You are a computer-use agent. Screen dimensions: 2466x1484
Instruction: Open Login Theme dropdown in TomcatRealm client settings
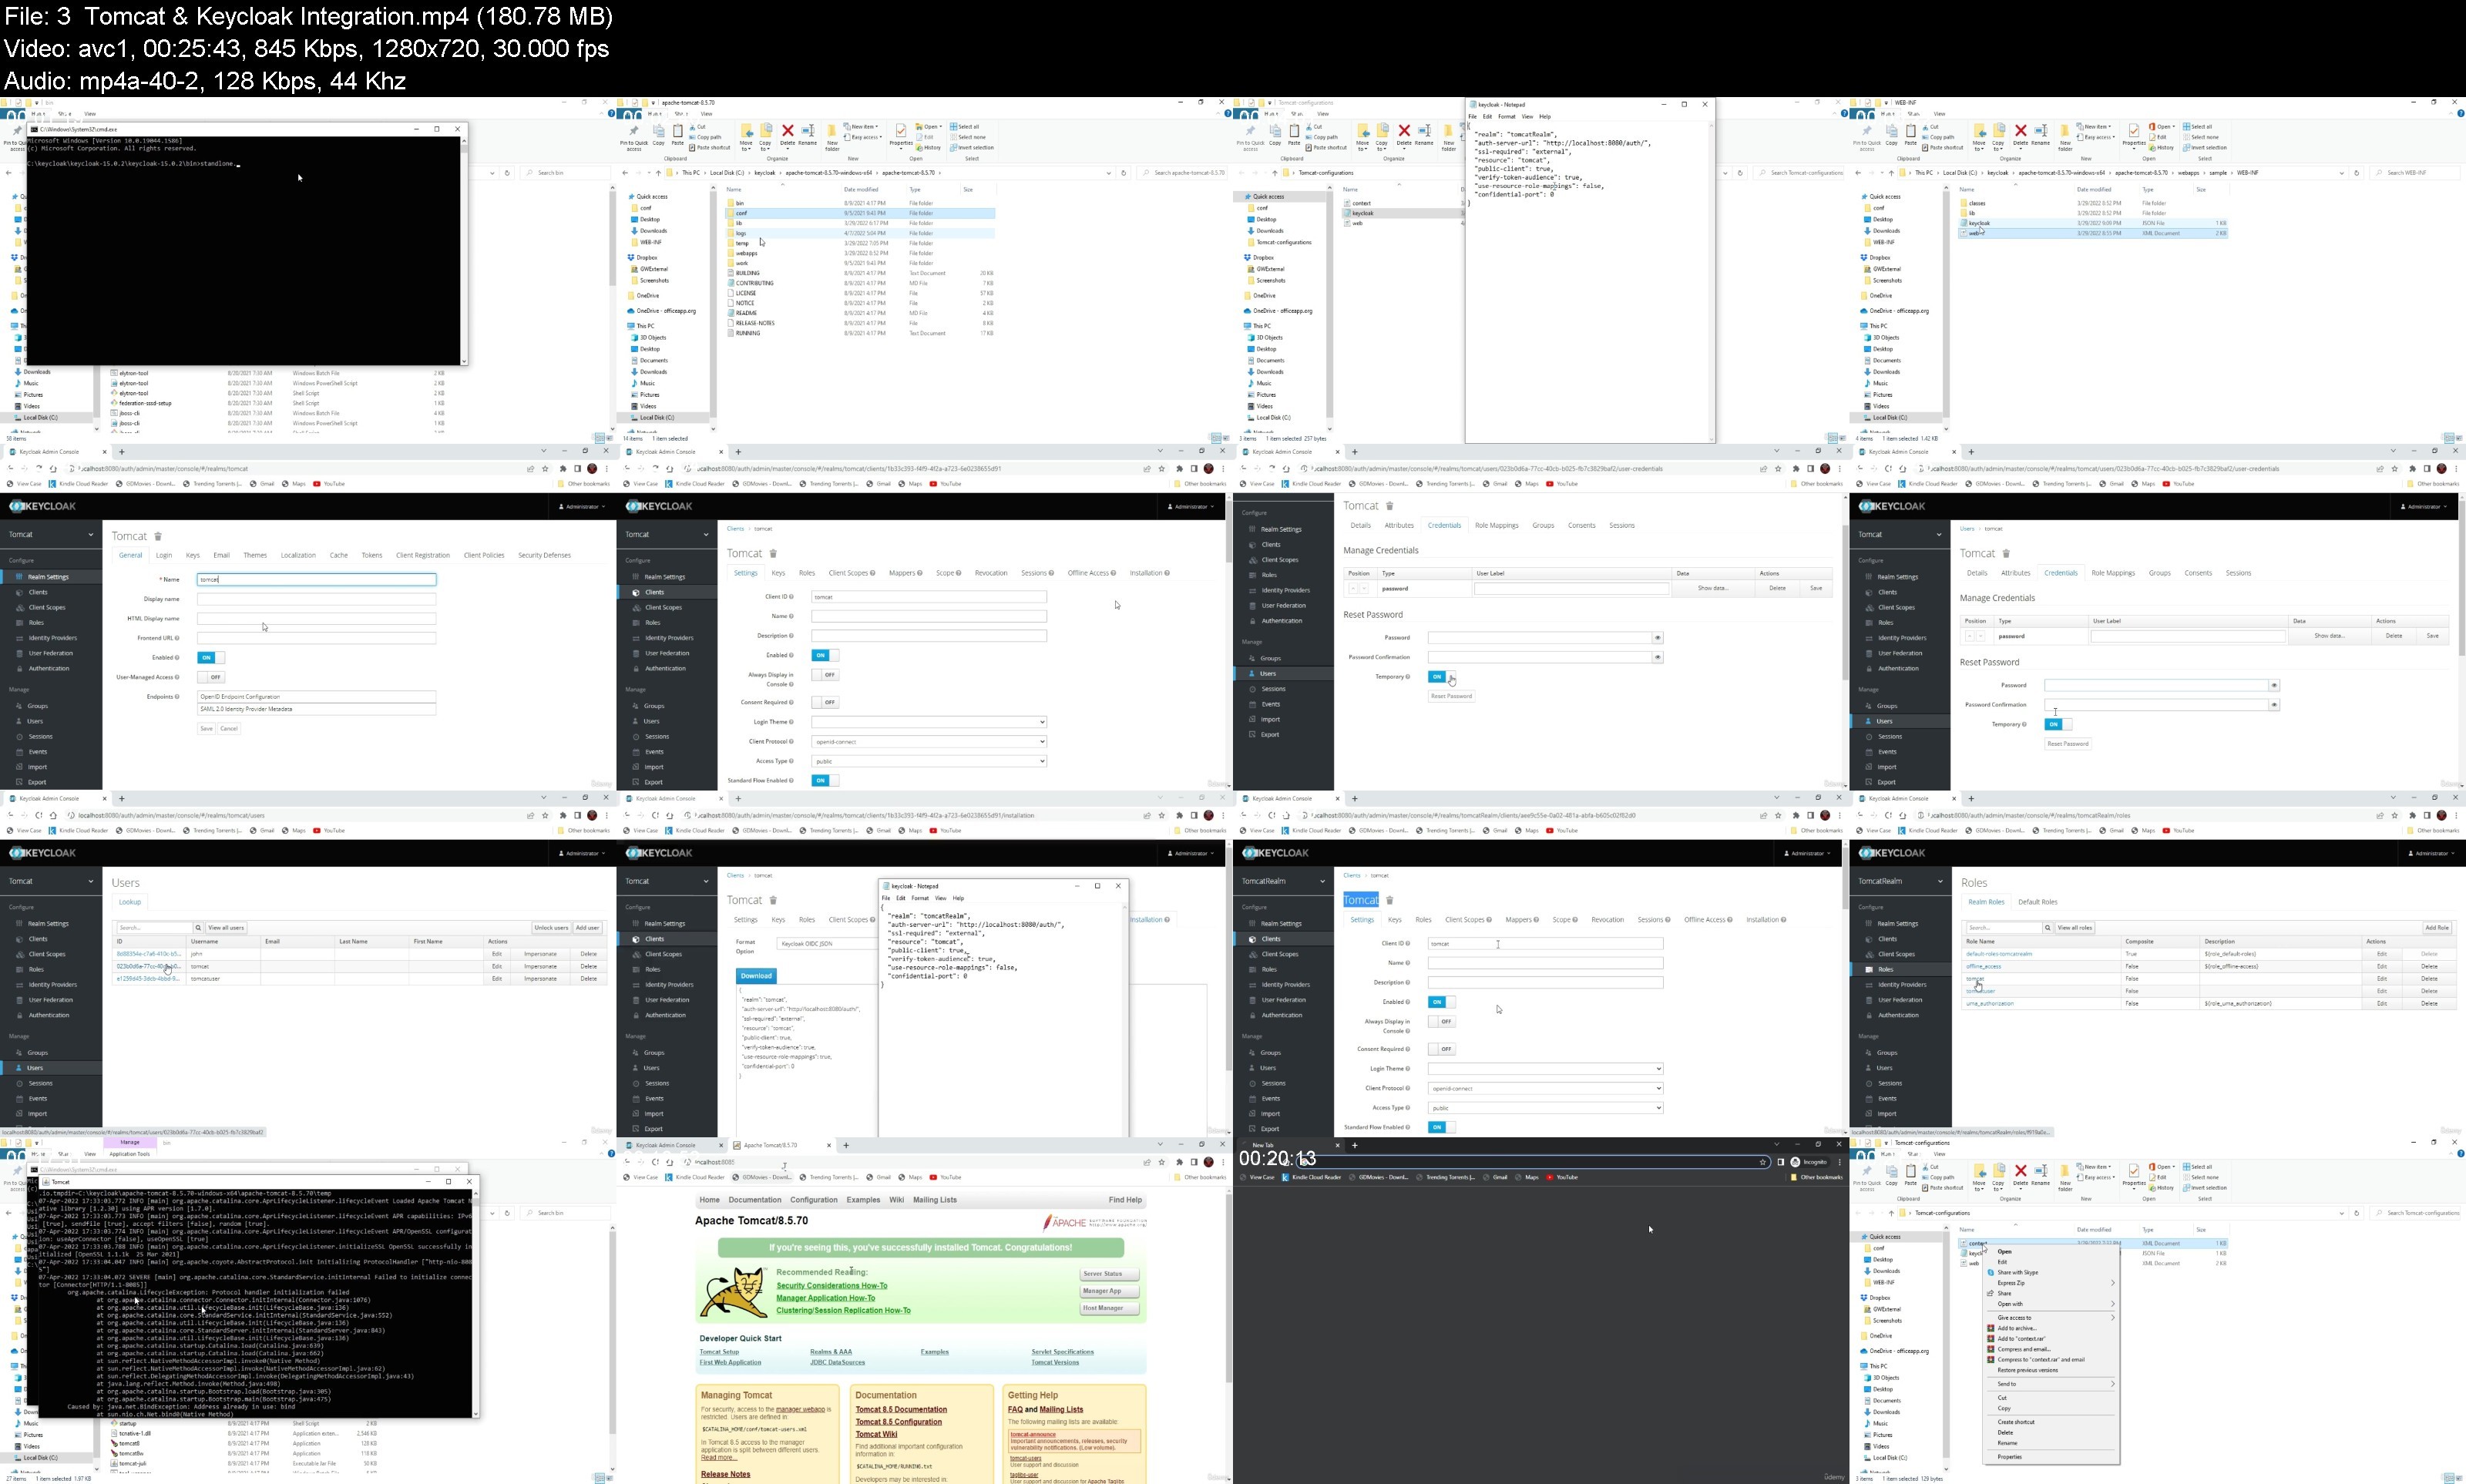click(1545, 1069)
